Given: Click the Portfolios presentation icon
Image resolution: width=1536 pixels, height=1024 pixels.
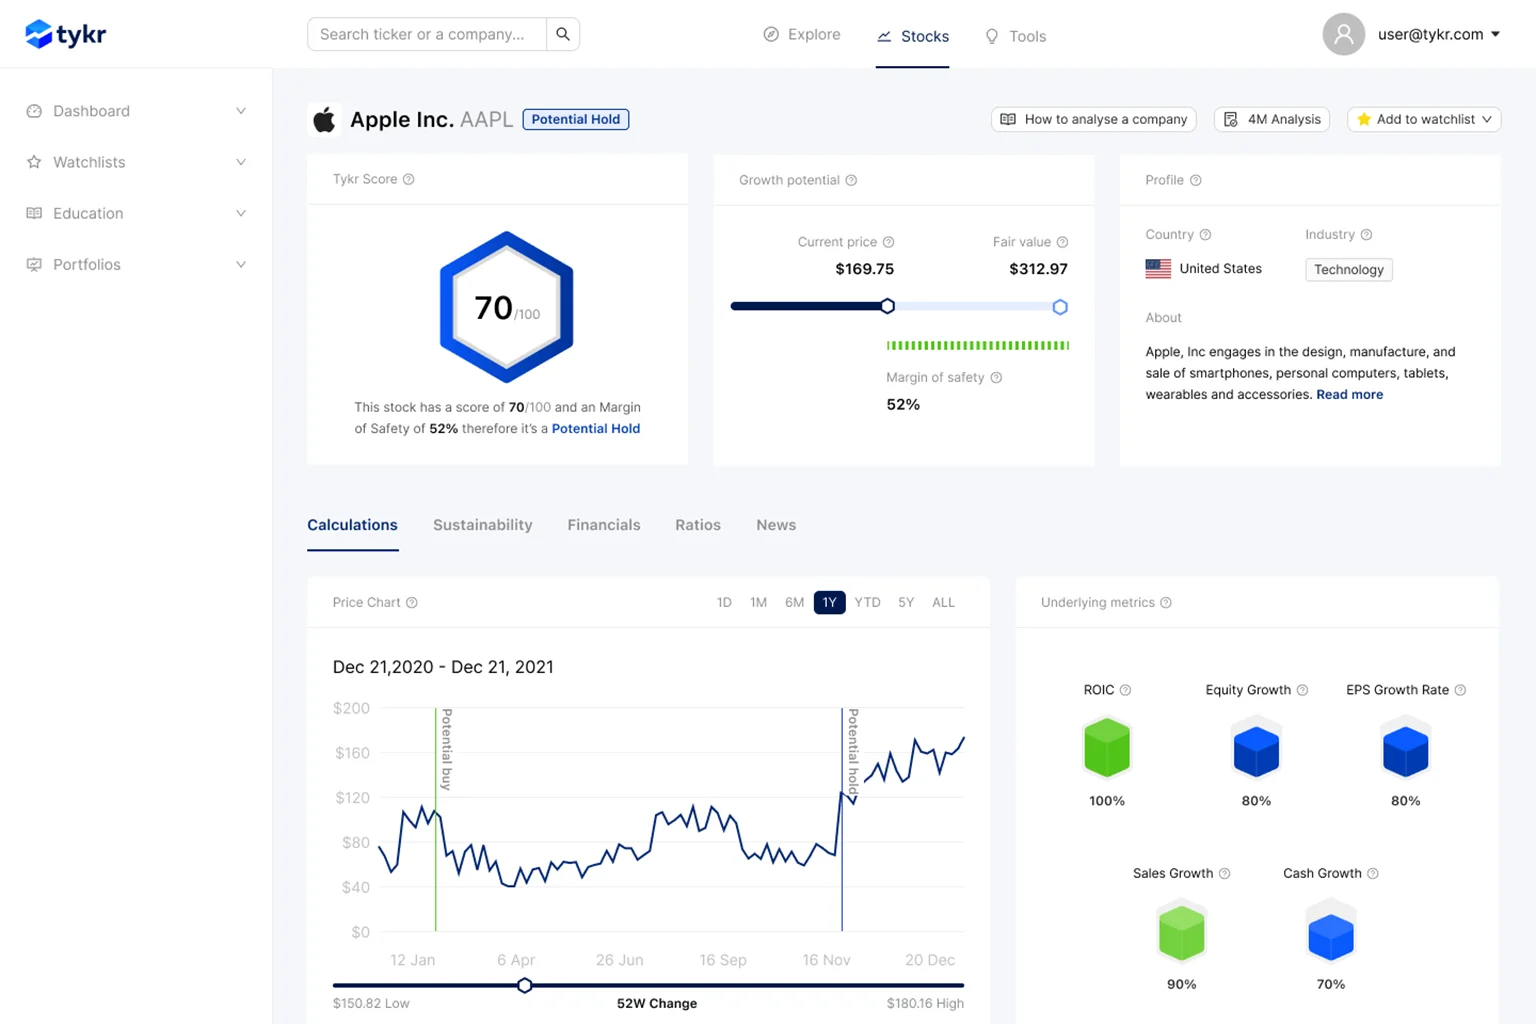Looking at the screenshot, I should point(34,264).
